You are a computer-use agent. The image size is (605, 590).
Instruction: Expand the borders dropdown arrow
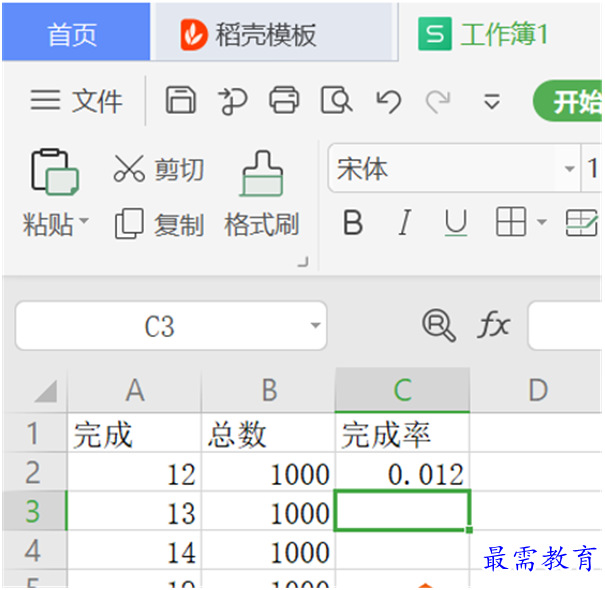tap(542, 222)
